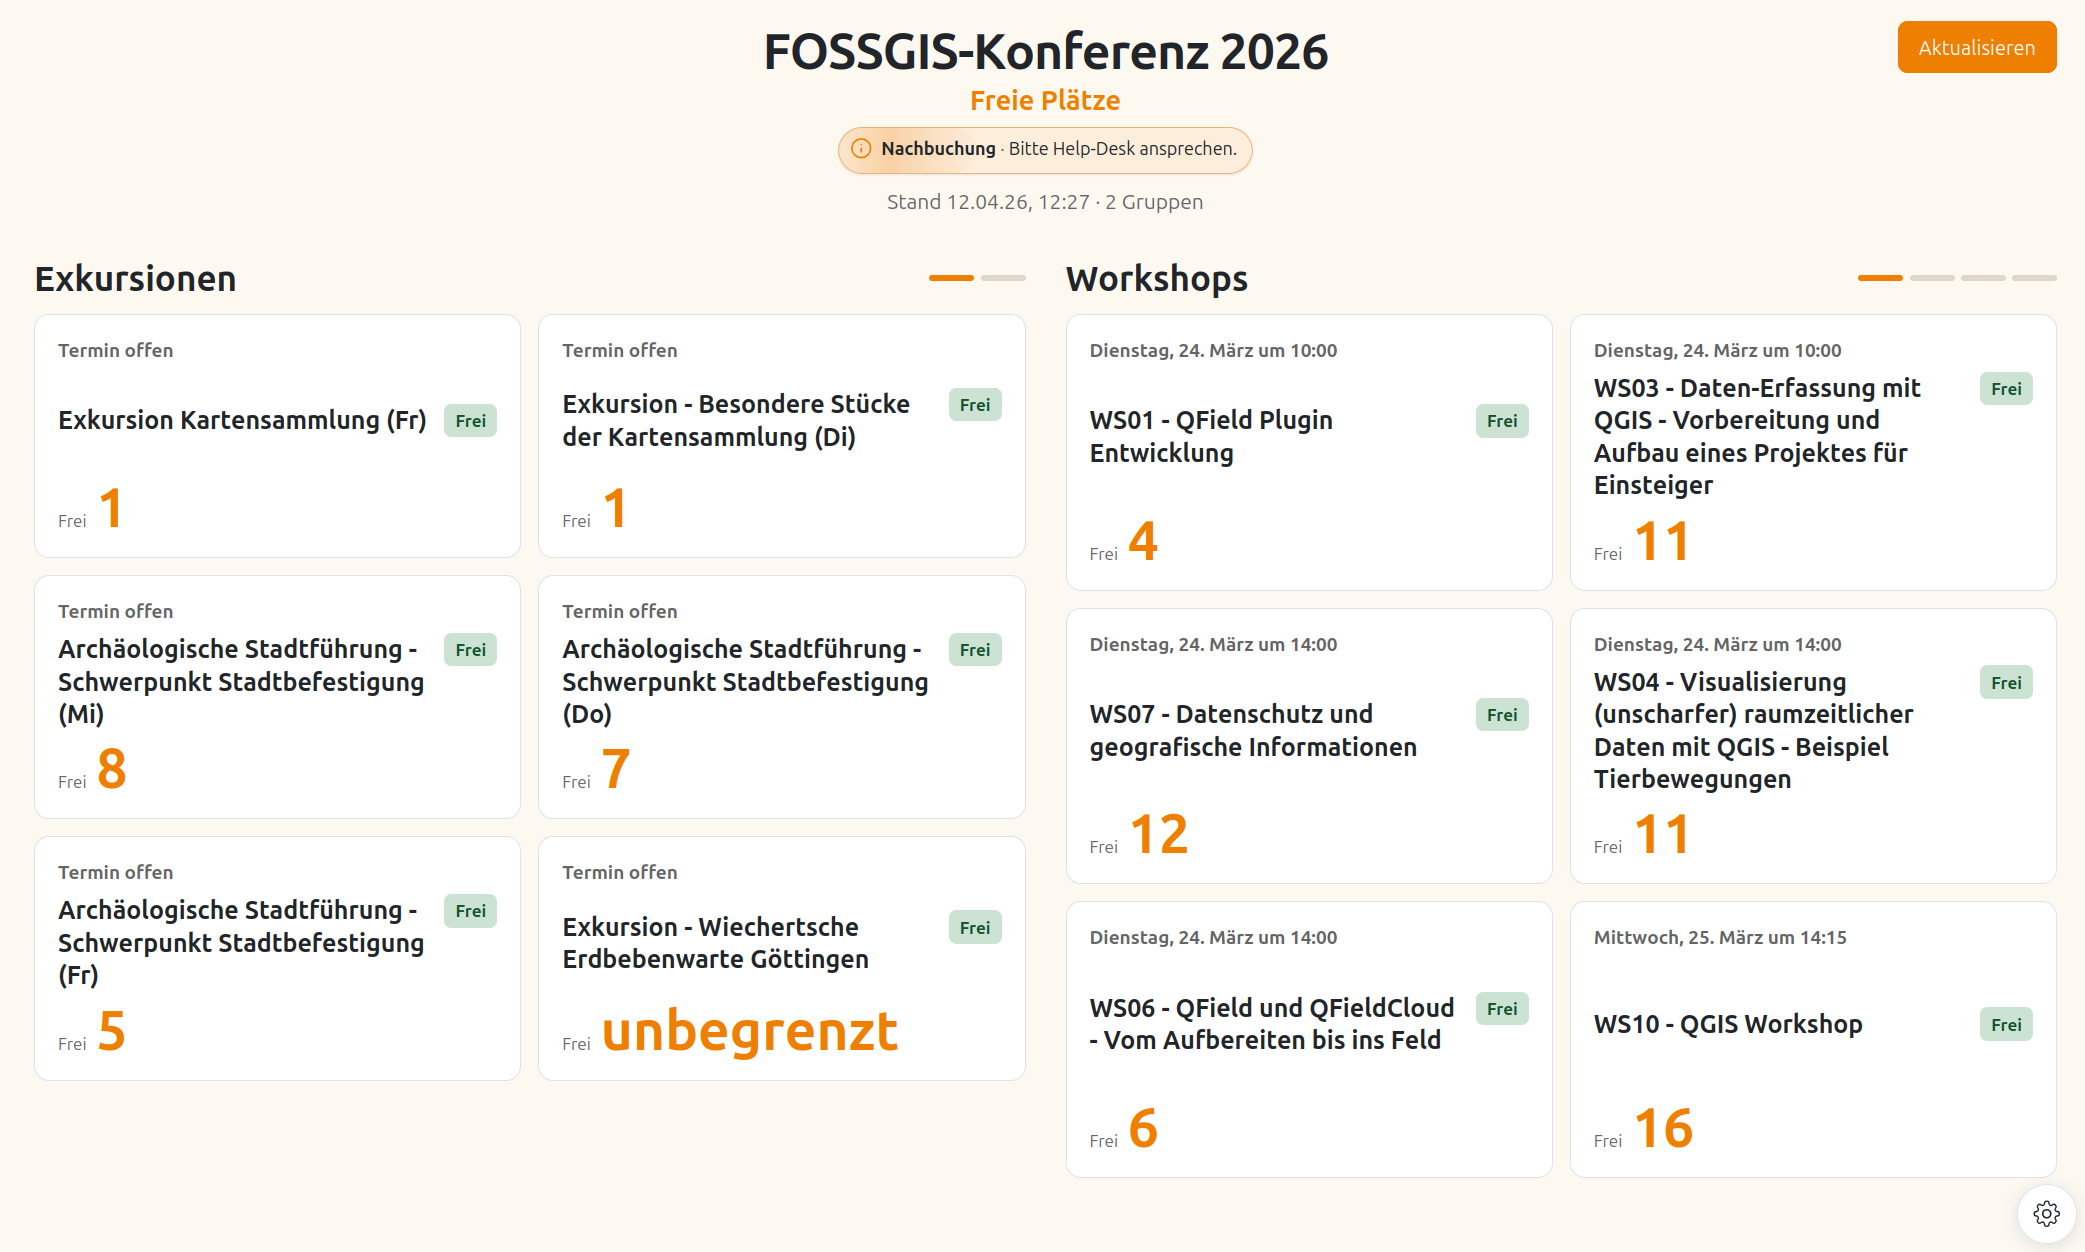Image resolution: width=2085 pixels, height=1252 pixels.
Task: Switch to third Workshops page indicator
Action: (1983, 278)
